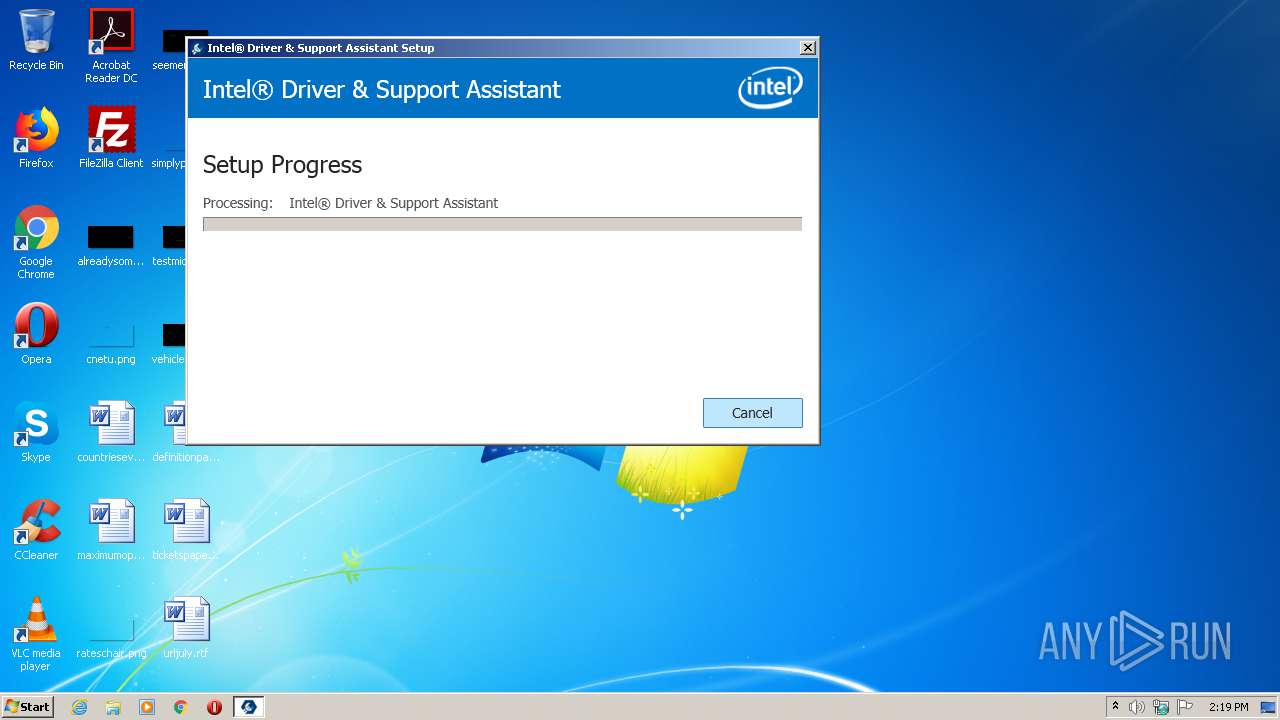Click the Show desktop button
Viewport: 1280px width, 720px height.
(1270, 707)
